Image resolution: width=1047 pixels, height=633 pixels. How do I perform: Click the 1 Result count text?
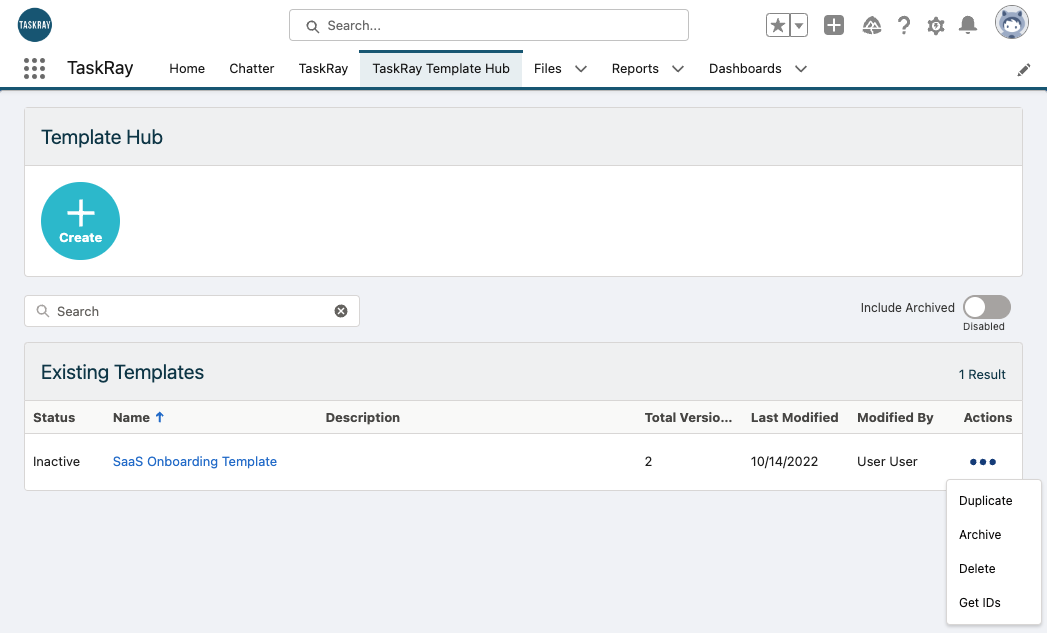pos(982,375)
